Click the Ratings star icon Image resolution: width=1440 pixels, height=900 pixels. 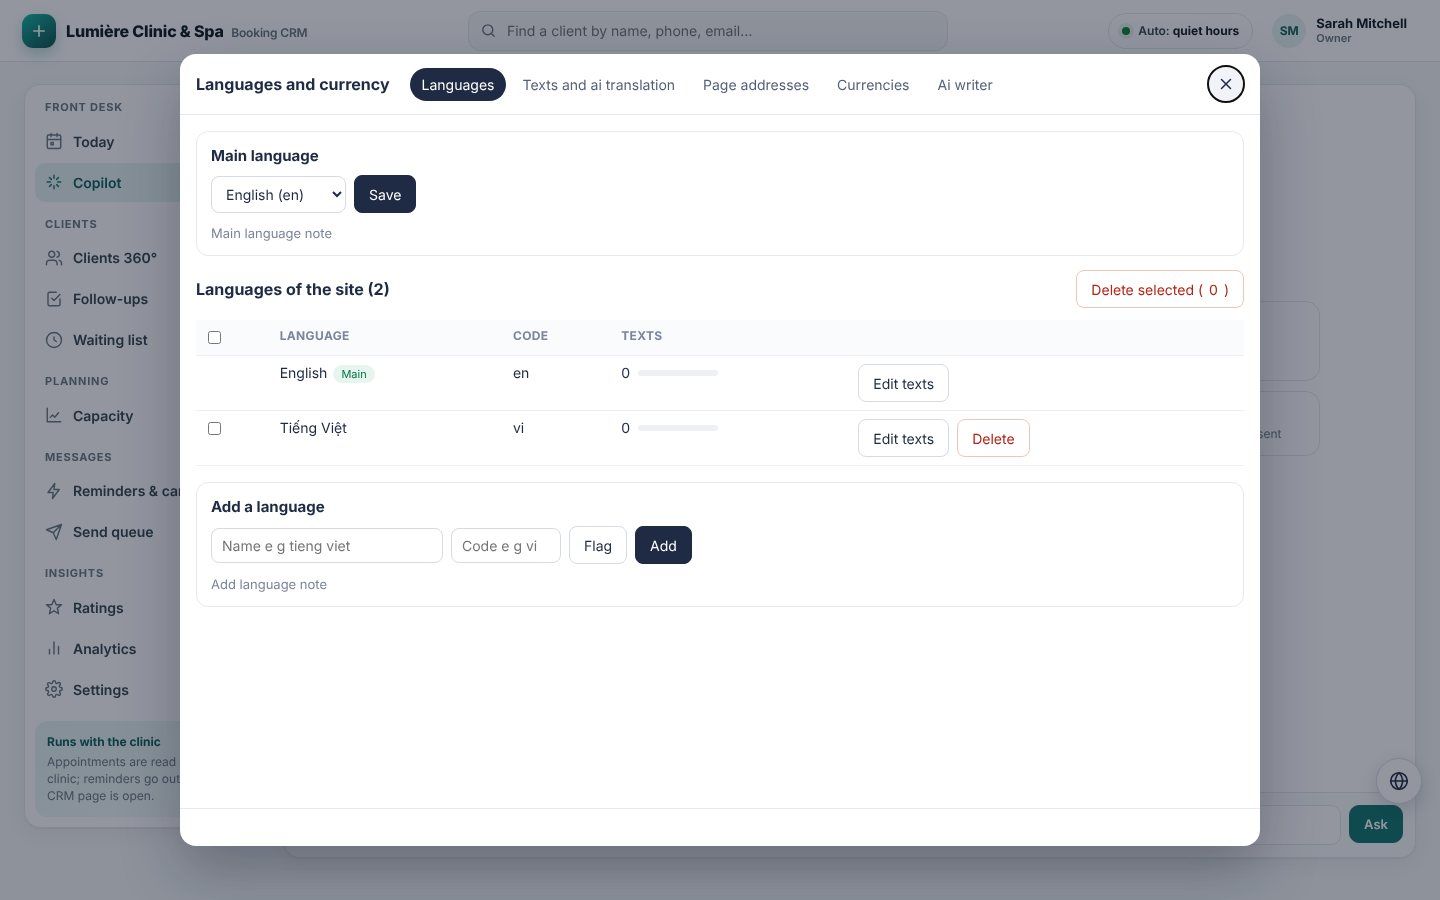pyautogui.click(x=54, y=608)
